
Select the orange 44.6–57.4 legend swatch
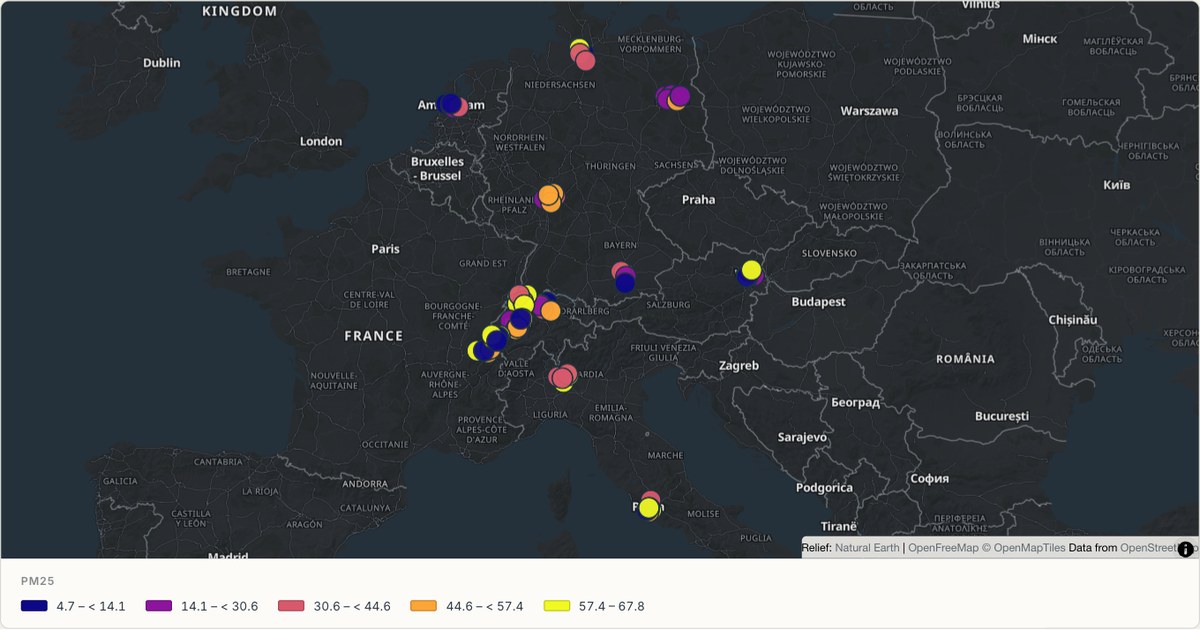(x=424, y=606)
